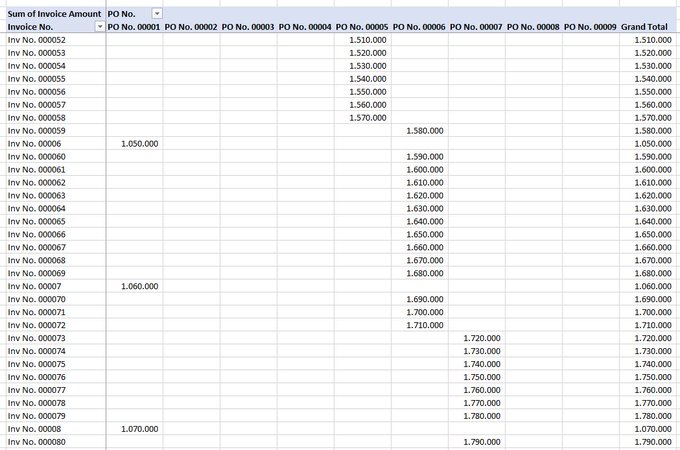Select row label Inv No. 00008
The image size is (680, 450).
pos(34,429)
